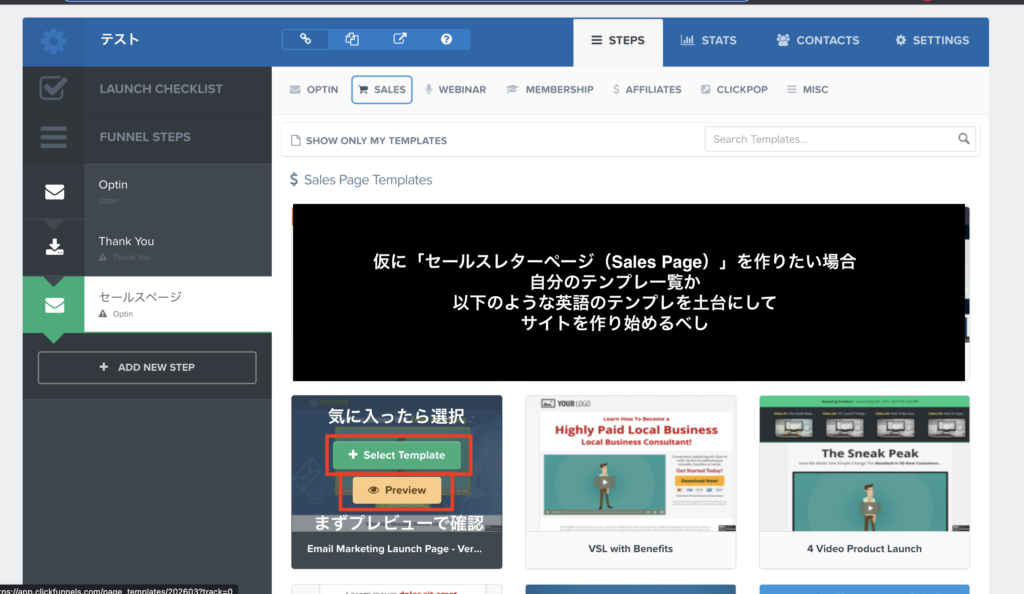Screen dimensions: 1024x594
Task: Select the AFFILIATES template category
Action: [x=647, y=89]
